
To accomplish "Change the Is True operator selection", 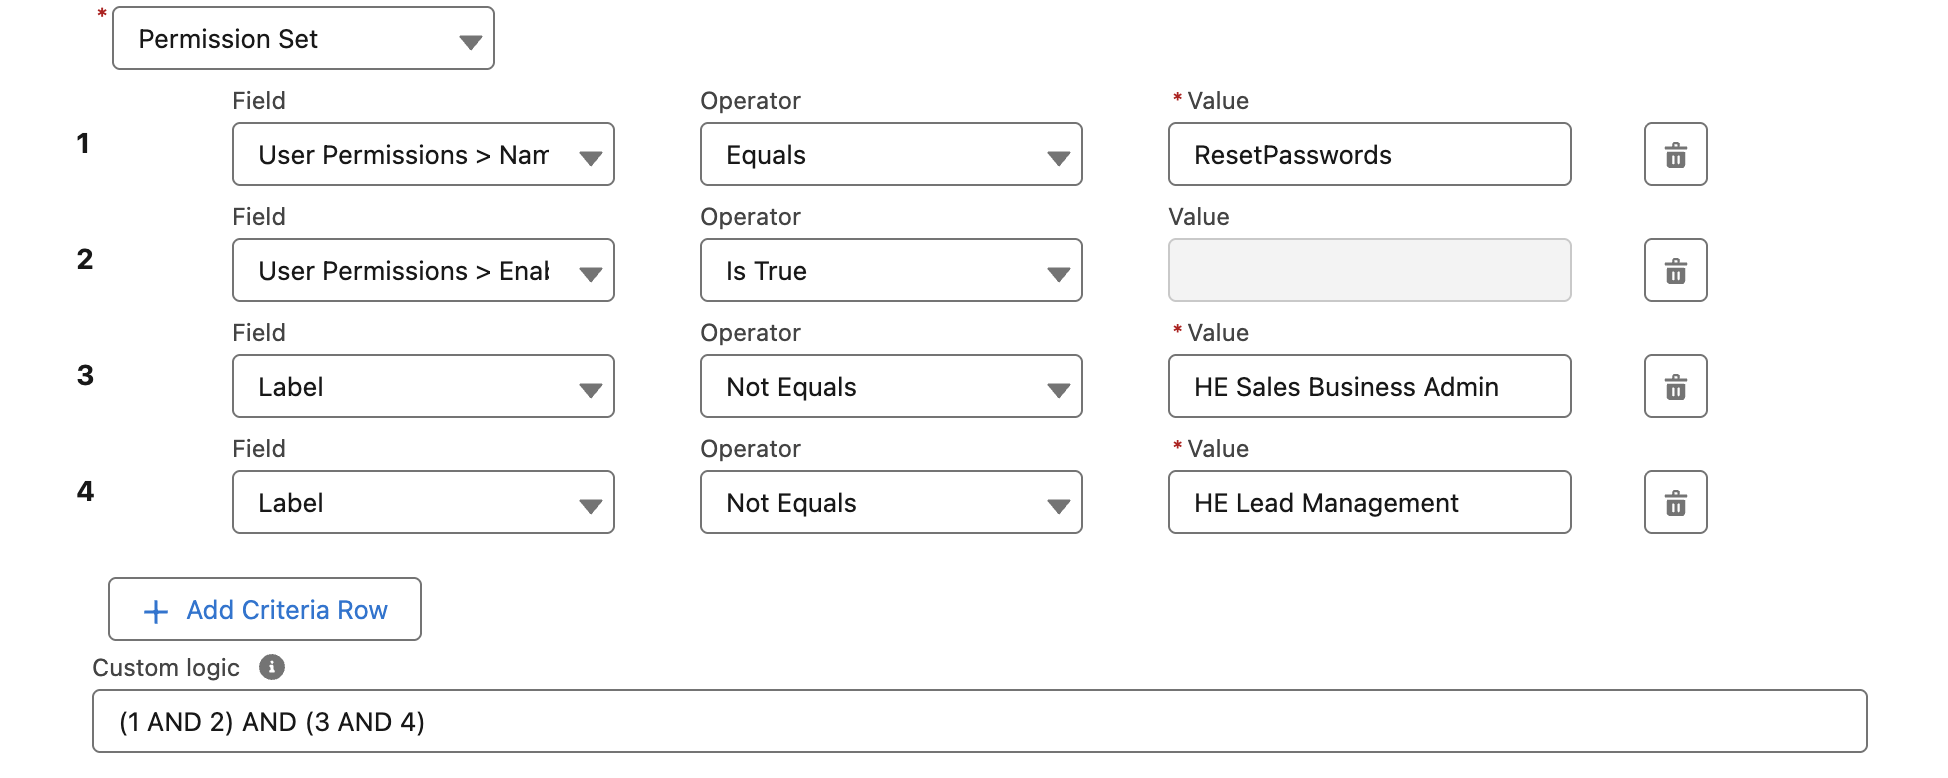I will coord(891,270).
